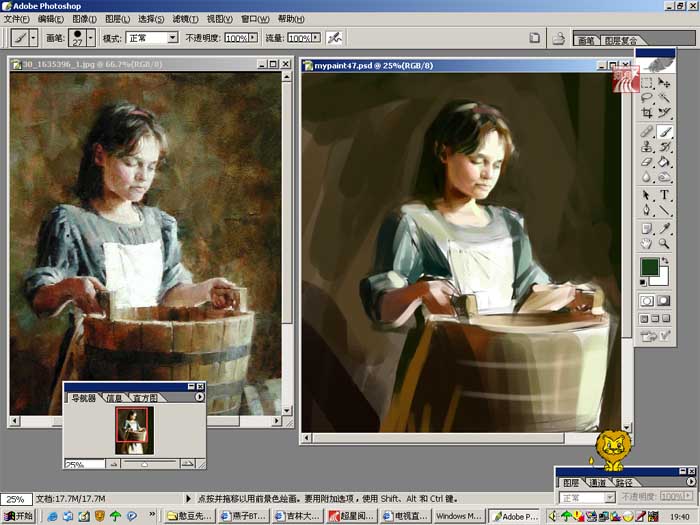The height and width of the screenshot is (525, 700).
Task: Open the 图层复合 palette well tab
Action: click(621, 41)
